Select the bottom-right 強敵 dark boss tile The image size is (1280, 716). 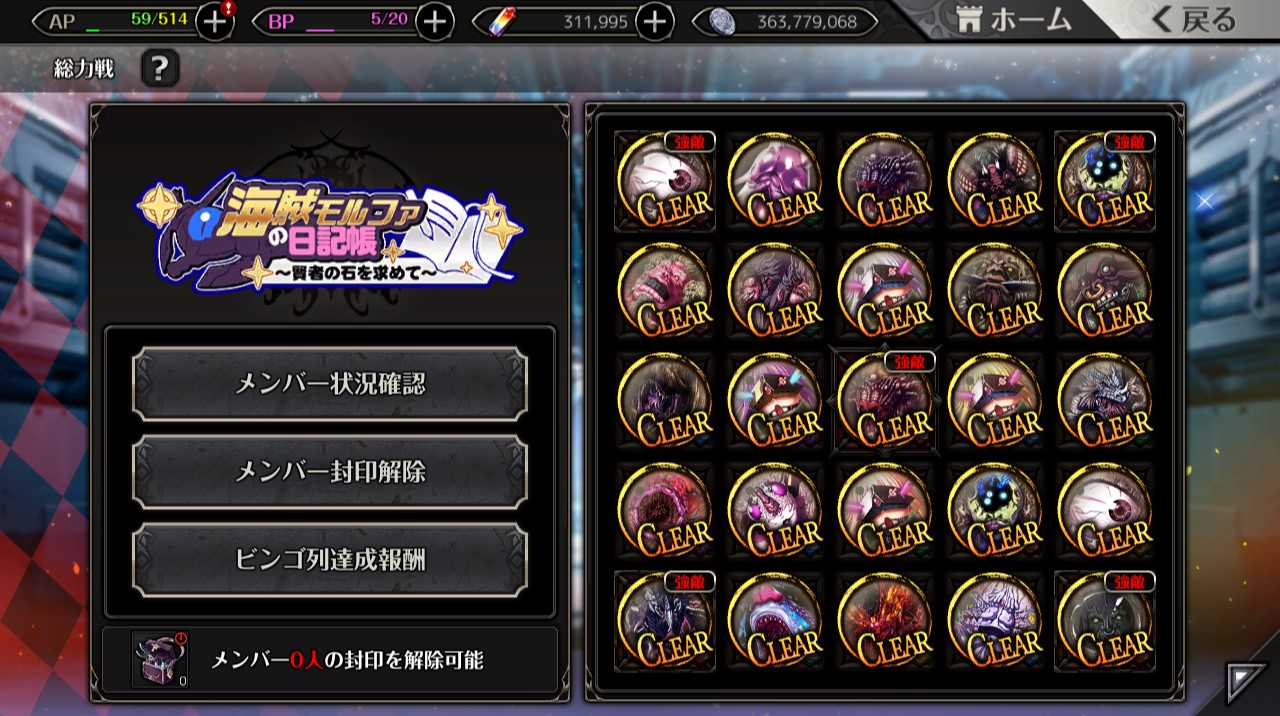point(1105,621)
